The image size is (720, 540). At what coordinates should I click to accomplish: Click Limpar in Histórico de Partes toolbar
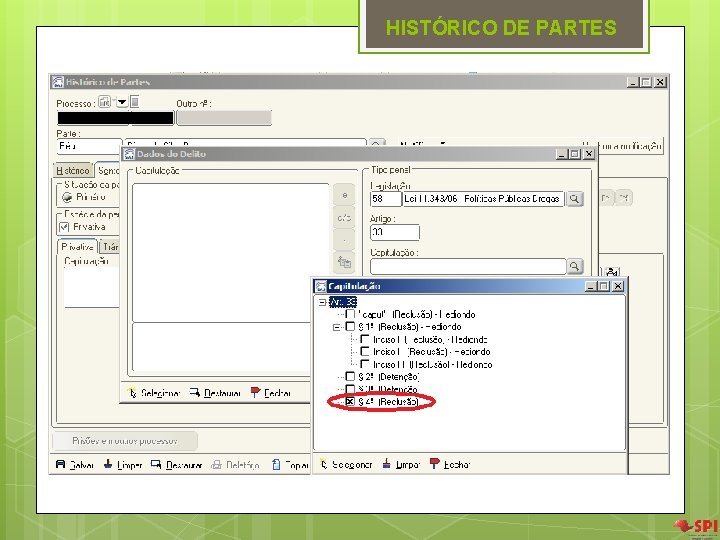[123, 465]
